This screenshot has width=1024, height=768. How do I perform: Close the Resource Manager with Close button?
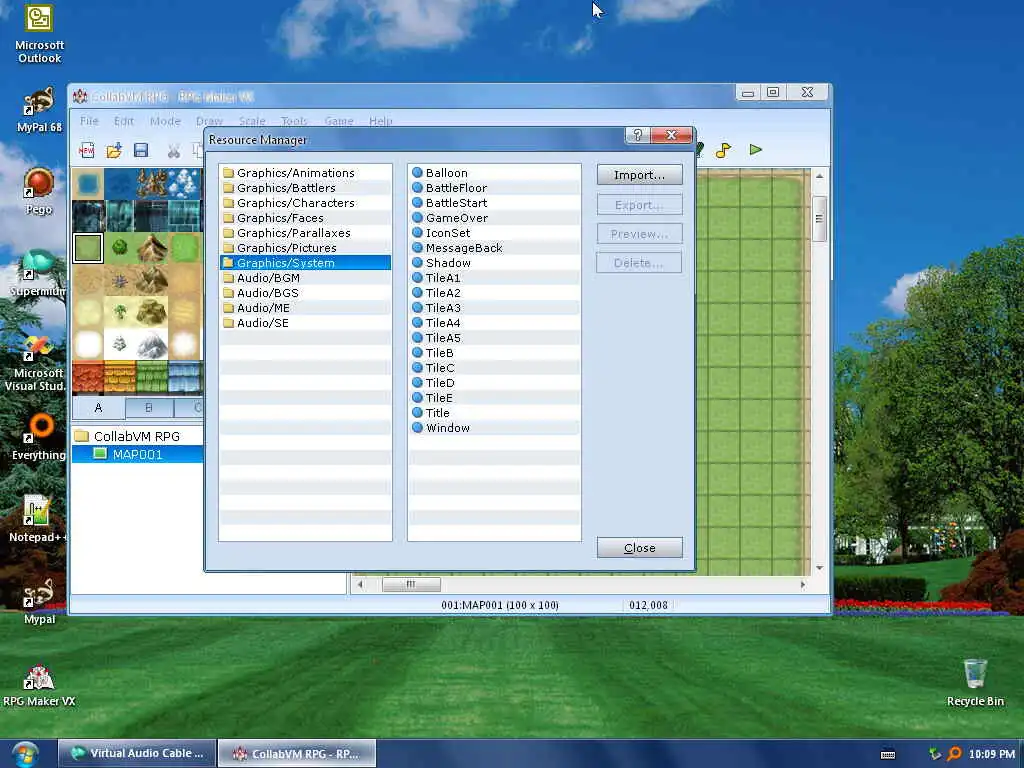coord(639,548)
